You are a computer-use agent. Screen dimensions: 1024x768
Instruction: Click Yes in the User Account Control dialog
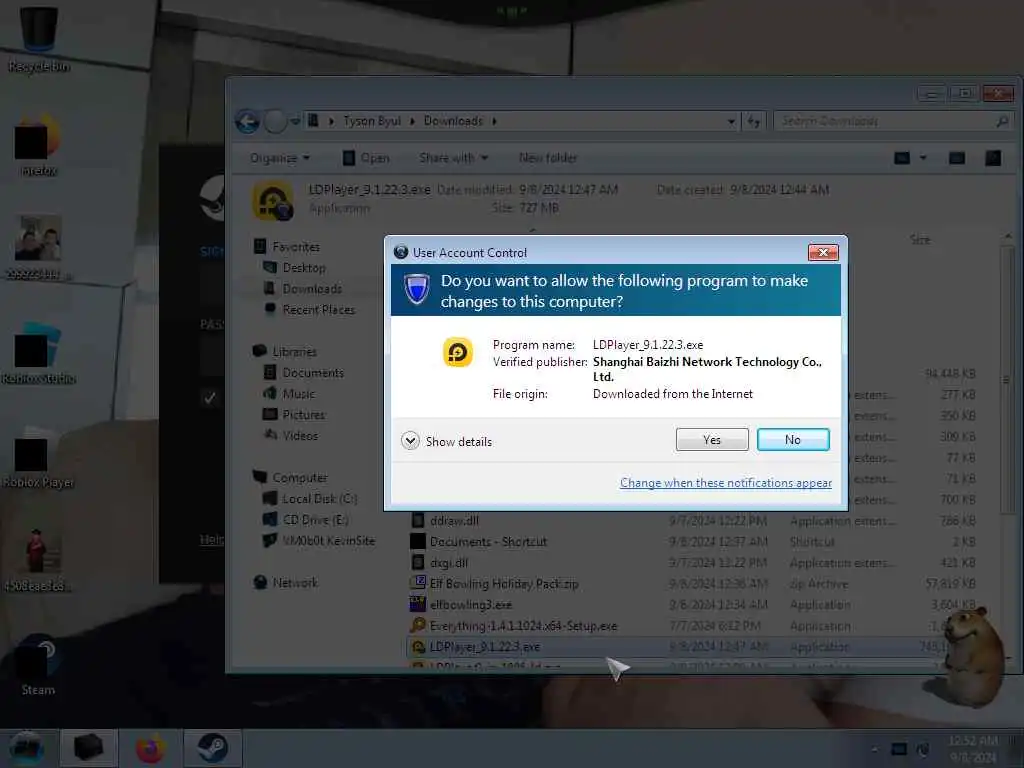(712, 440)
